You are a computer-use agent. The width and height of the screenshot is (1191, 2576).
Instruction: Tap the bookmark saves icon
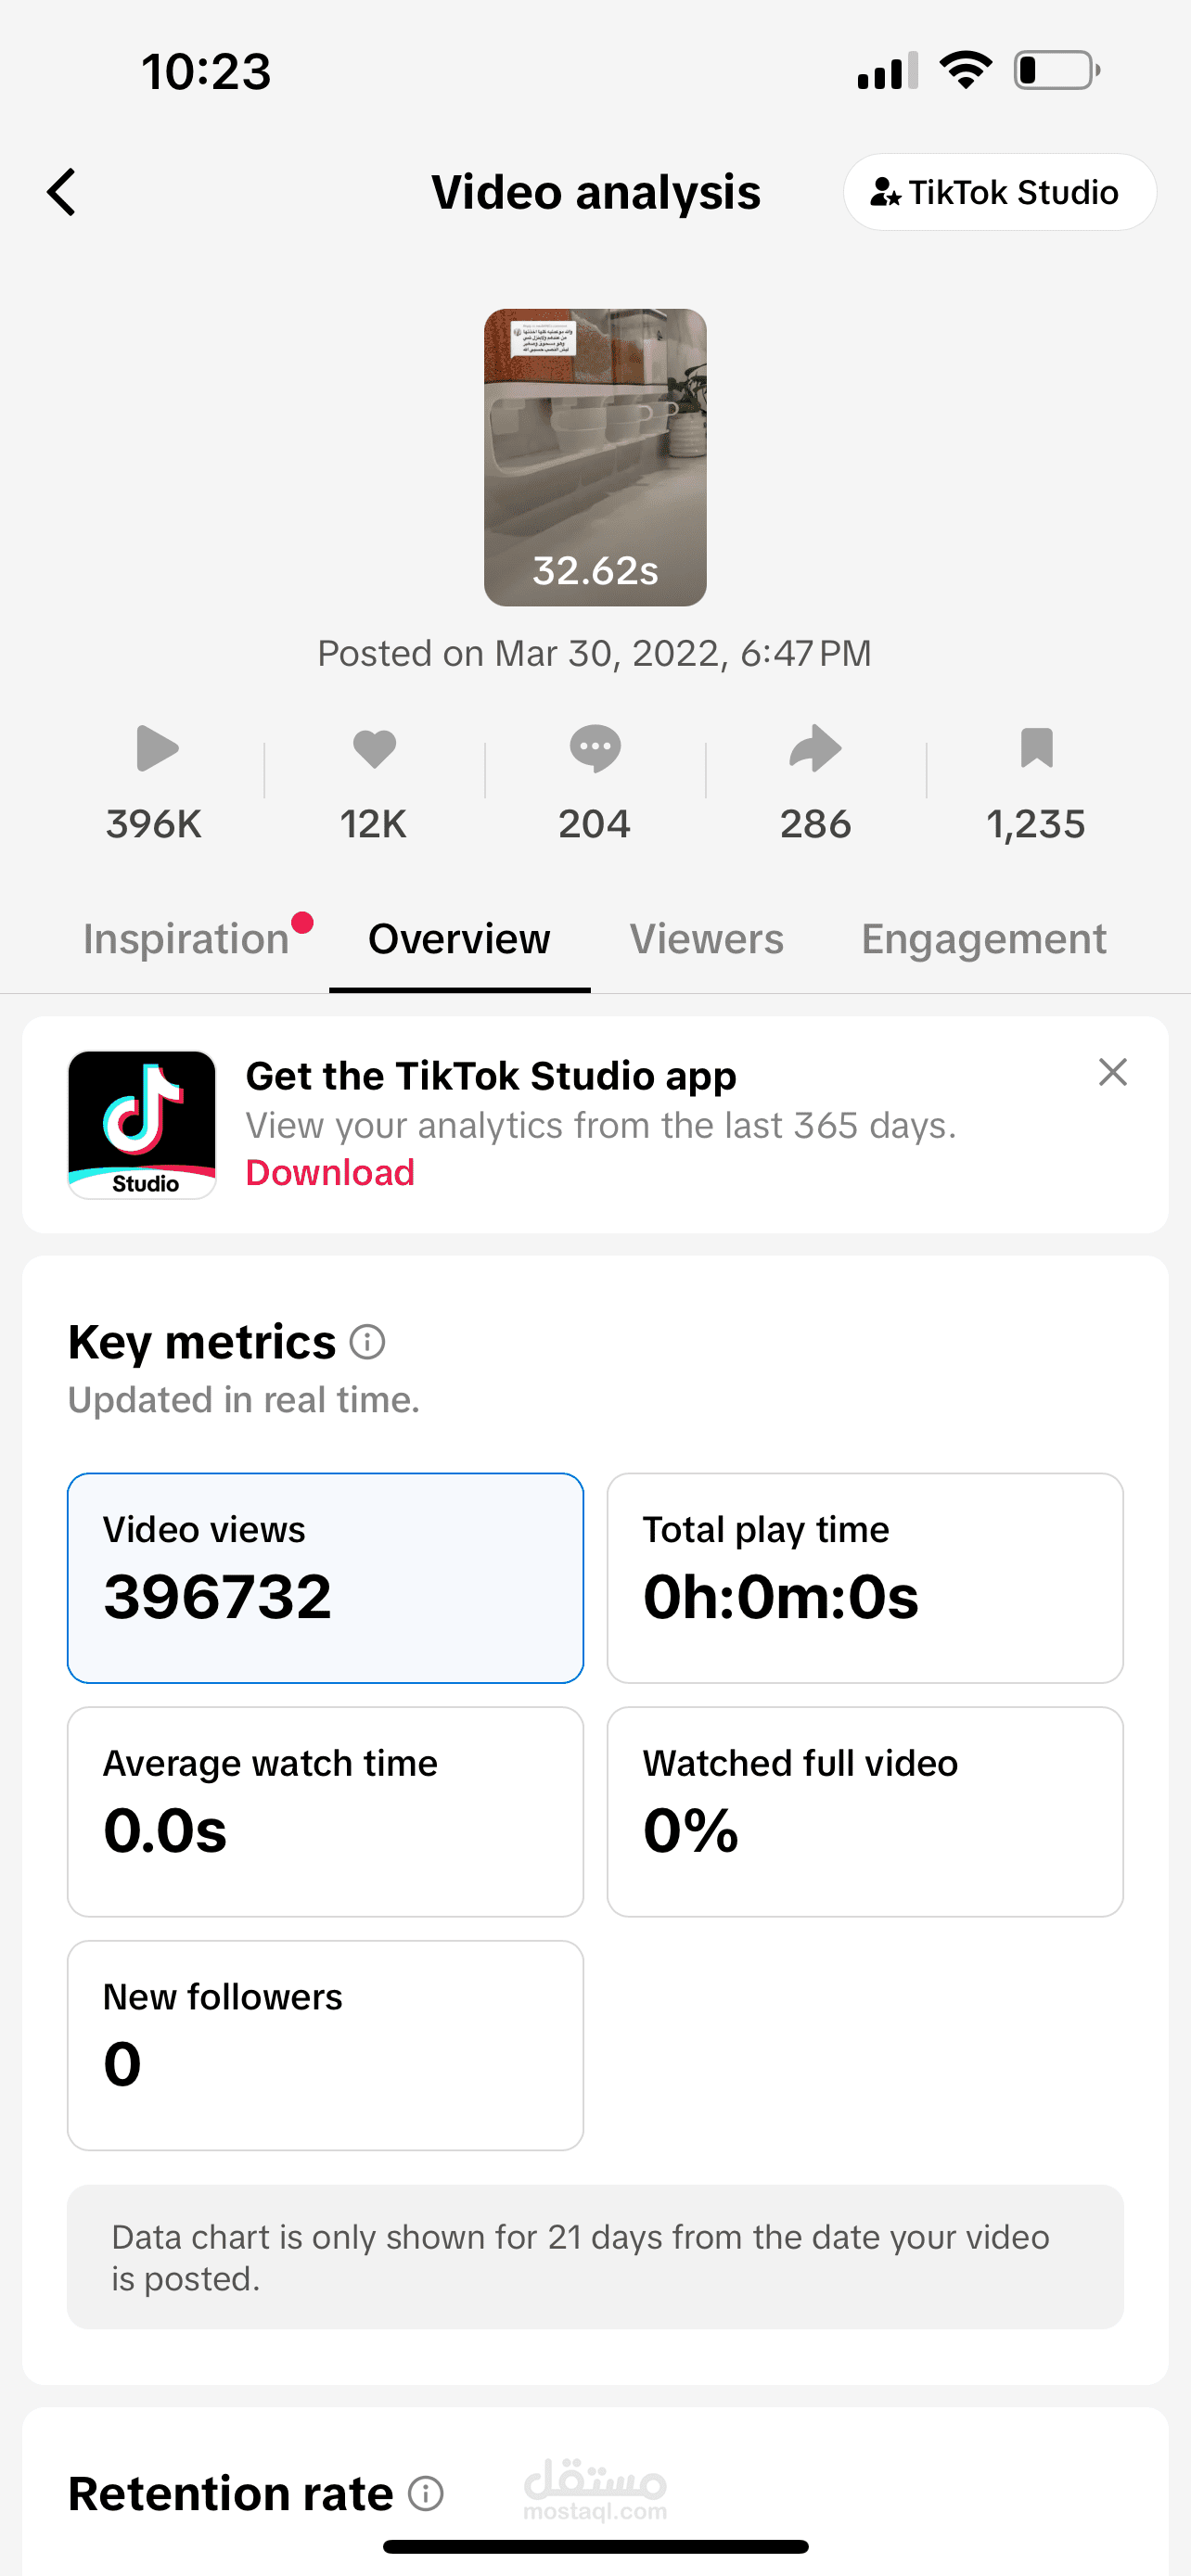click(1036, 749)
